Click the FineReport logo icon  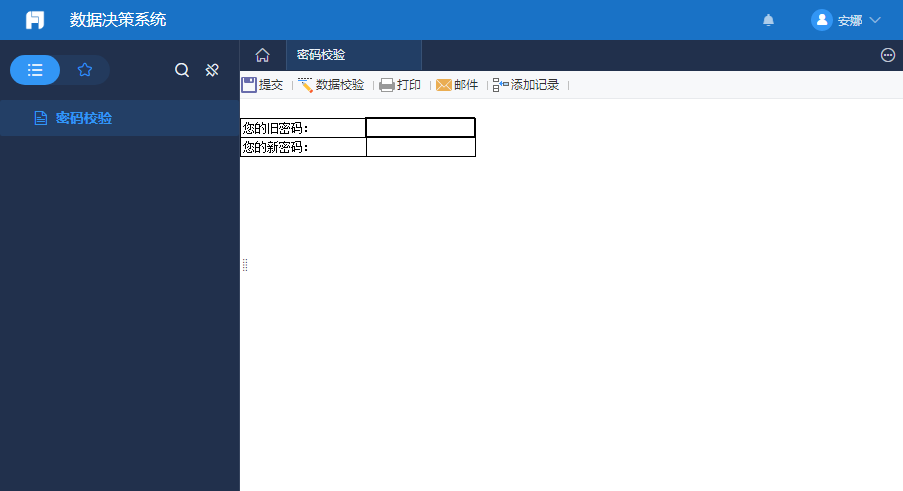point(35,20)
